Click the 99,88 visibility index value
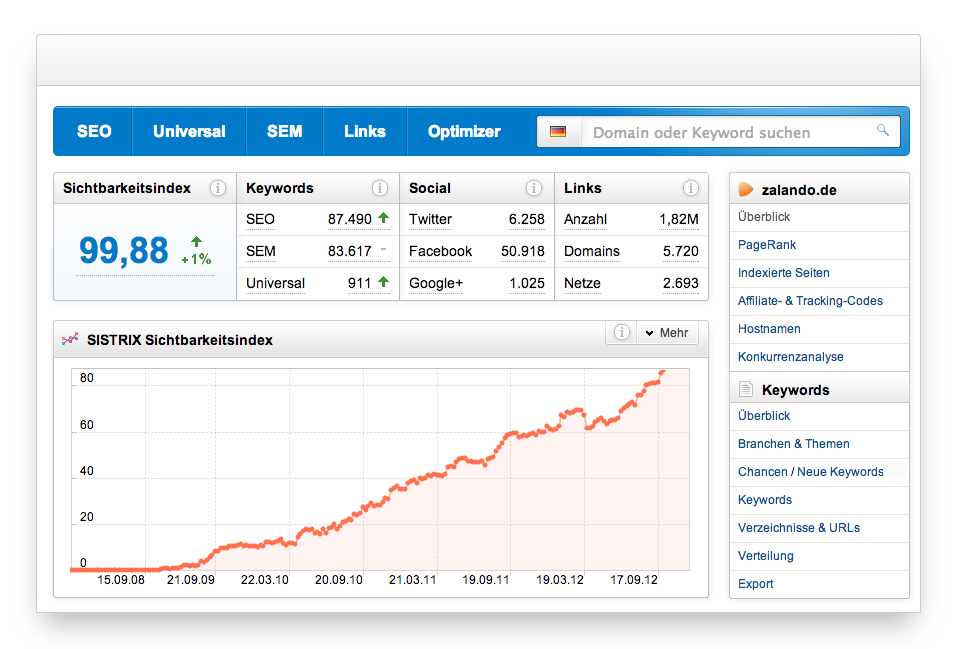 [x=124, y=250]
